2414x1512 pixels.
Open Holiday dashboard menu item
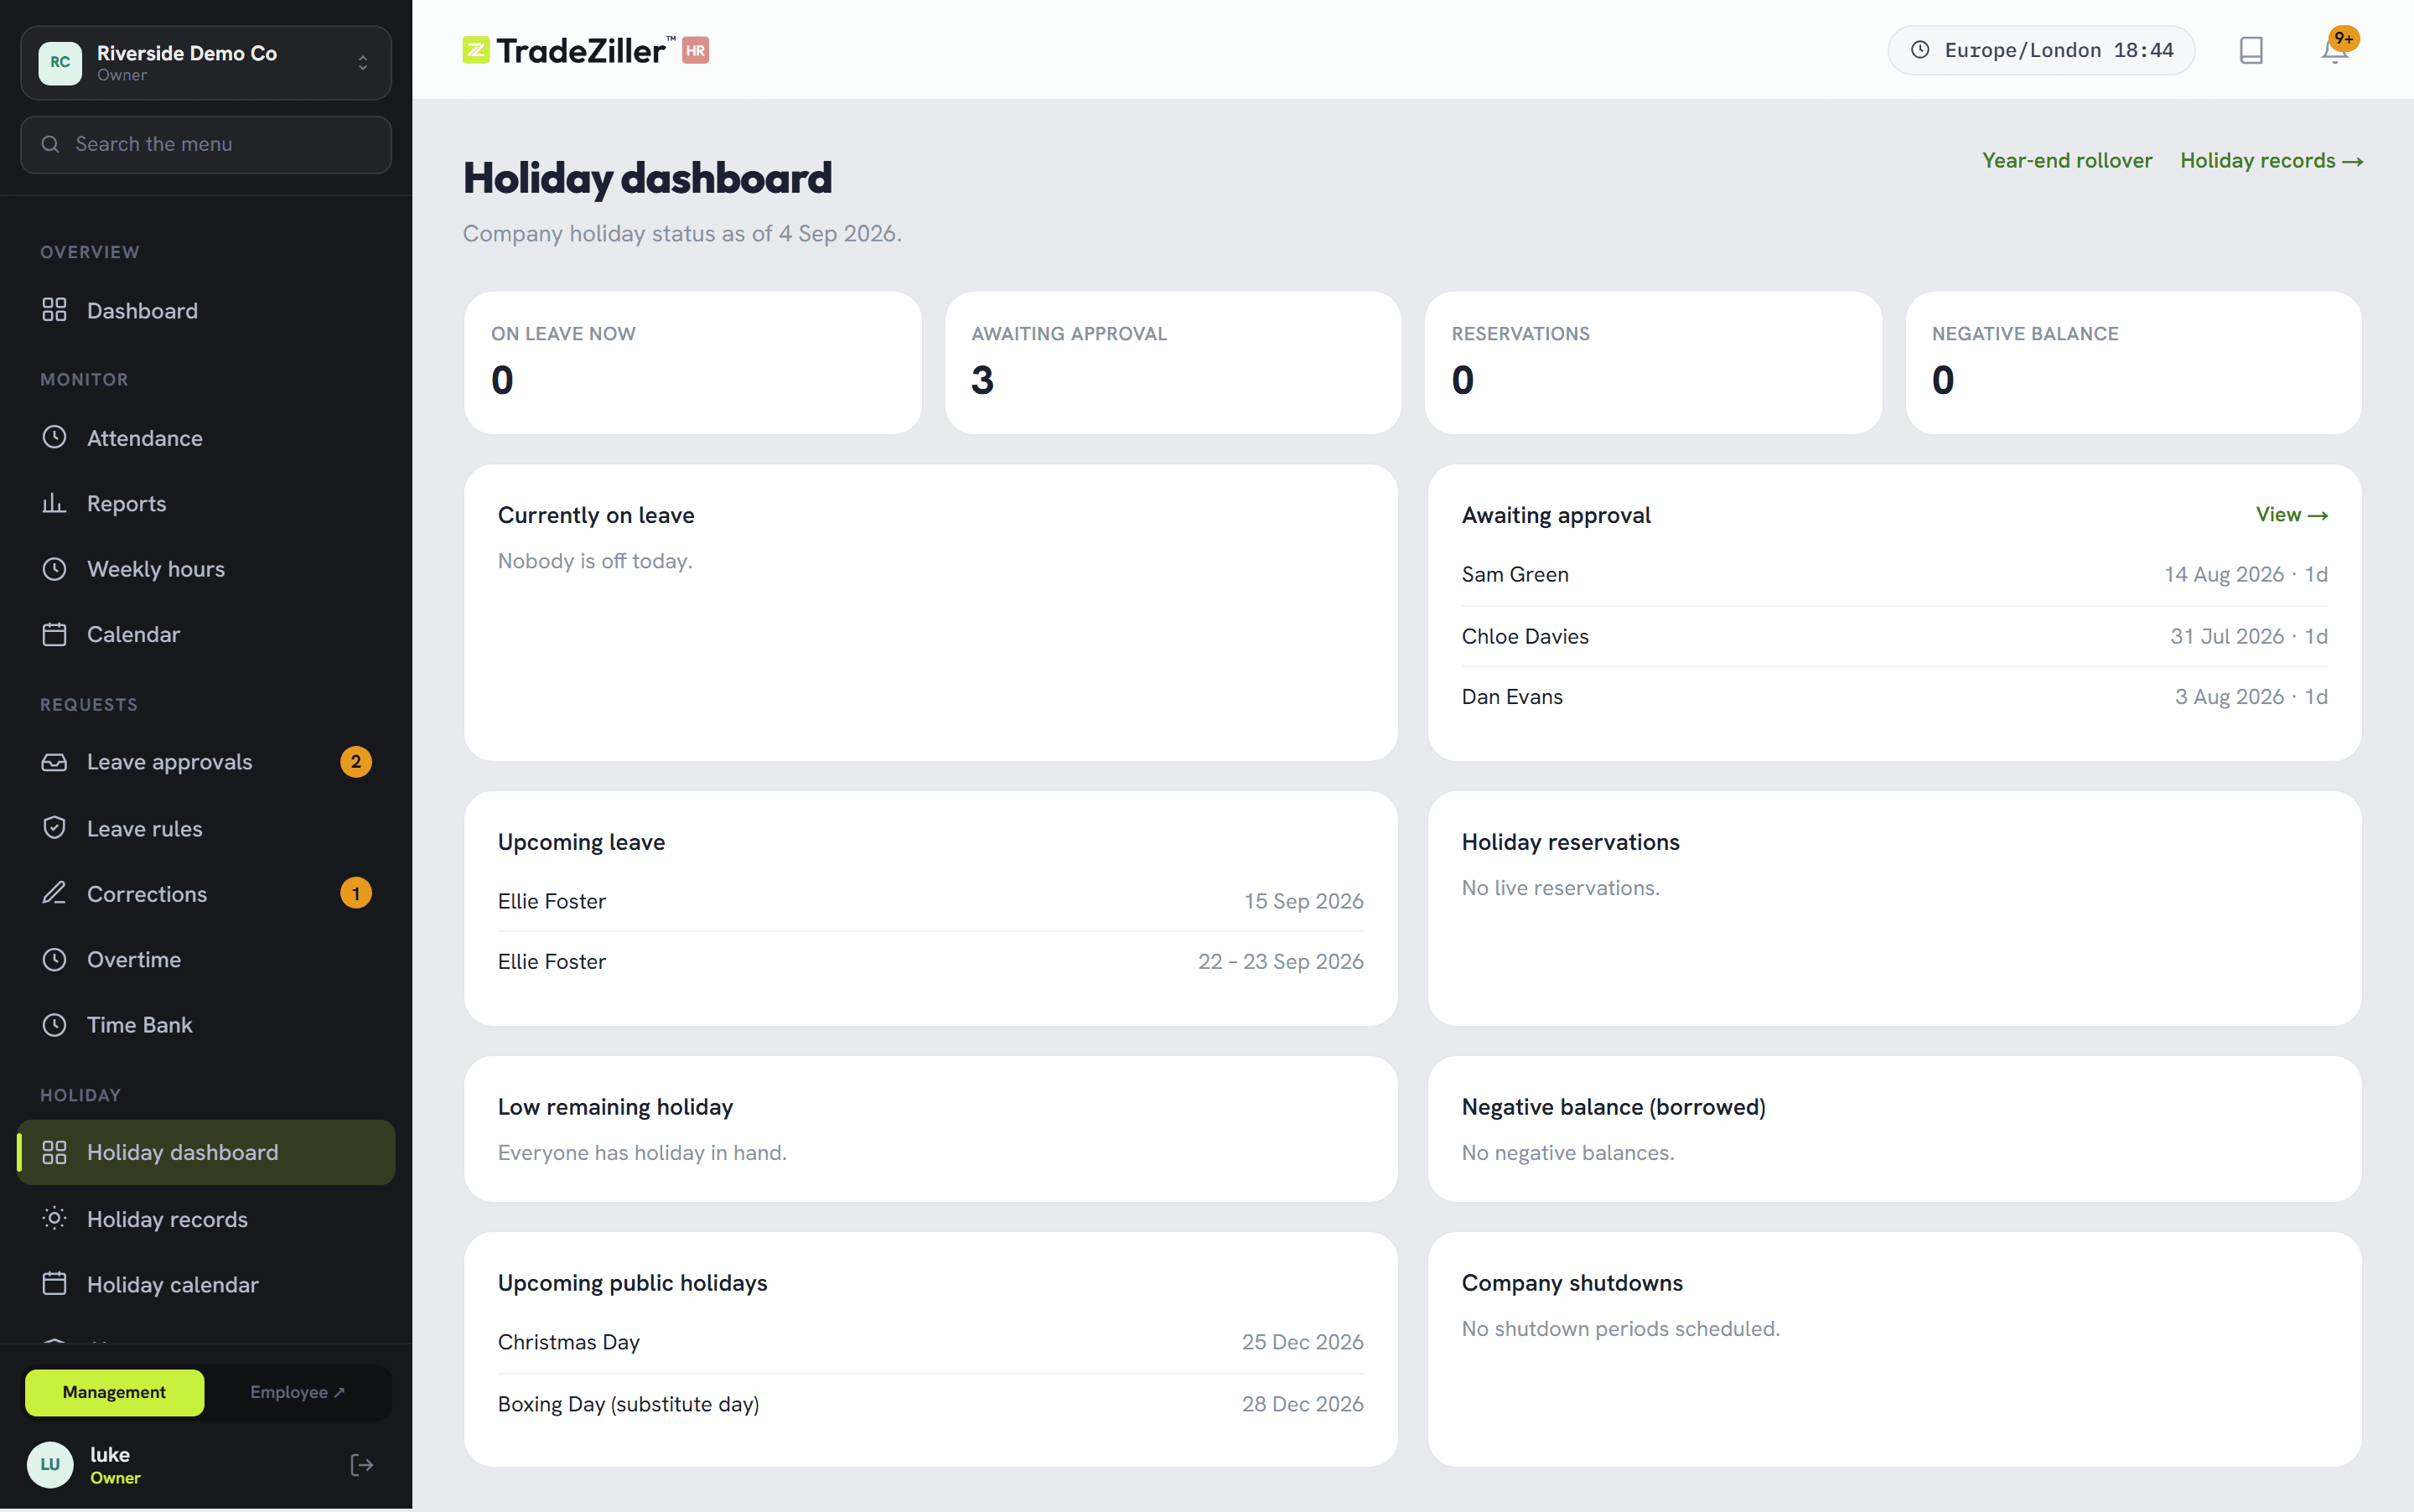tap(206, 1152)
